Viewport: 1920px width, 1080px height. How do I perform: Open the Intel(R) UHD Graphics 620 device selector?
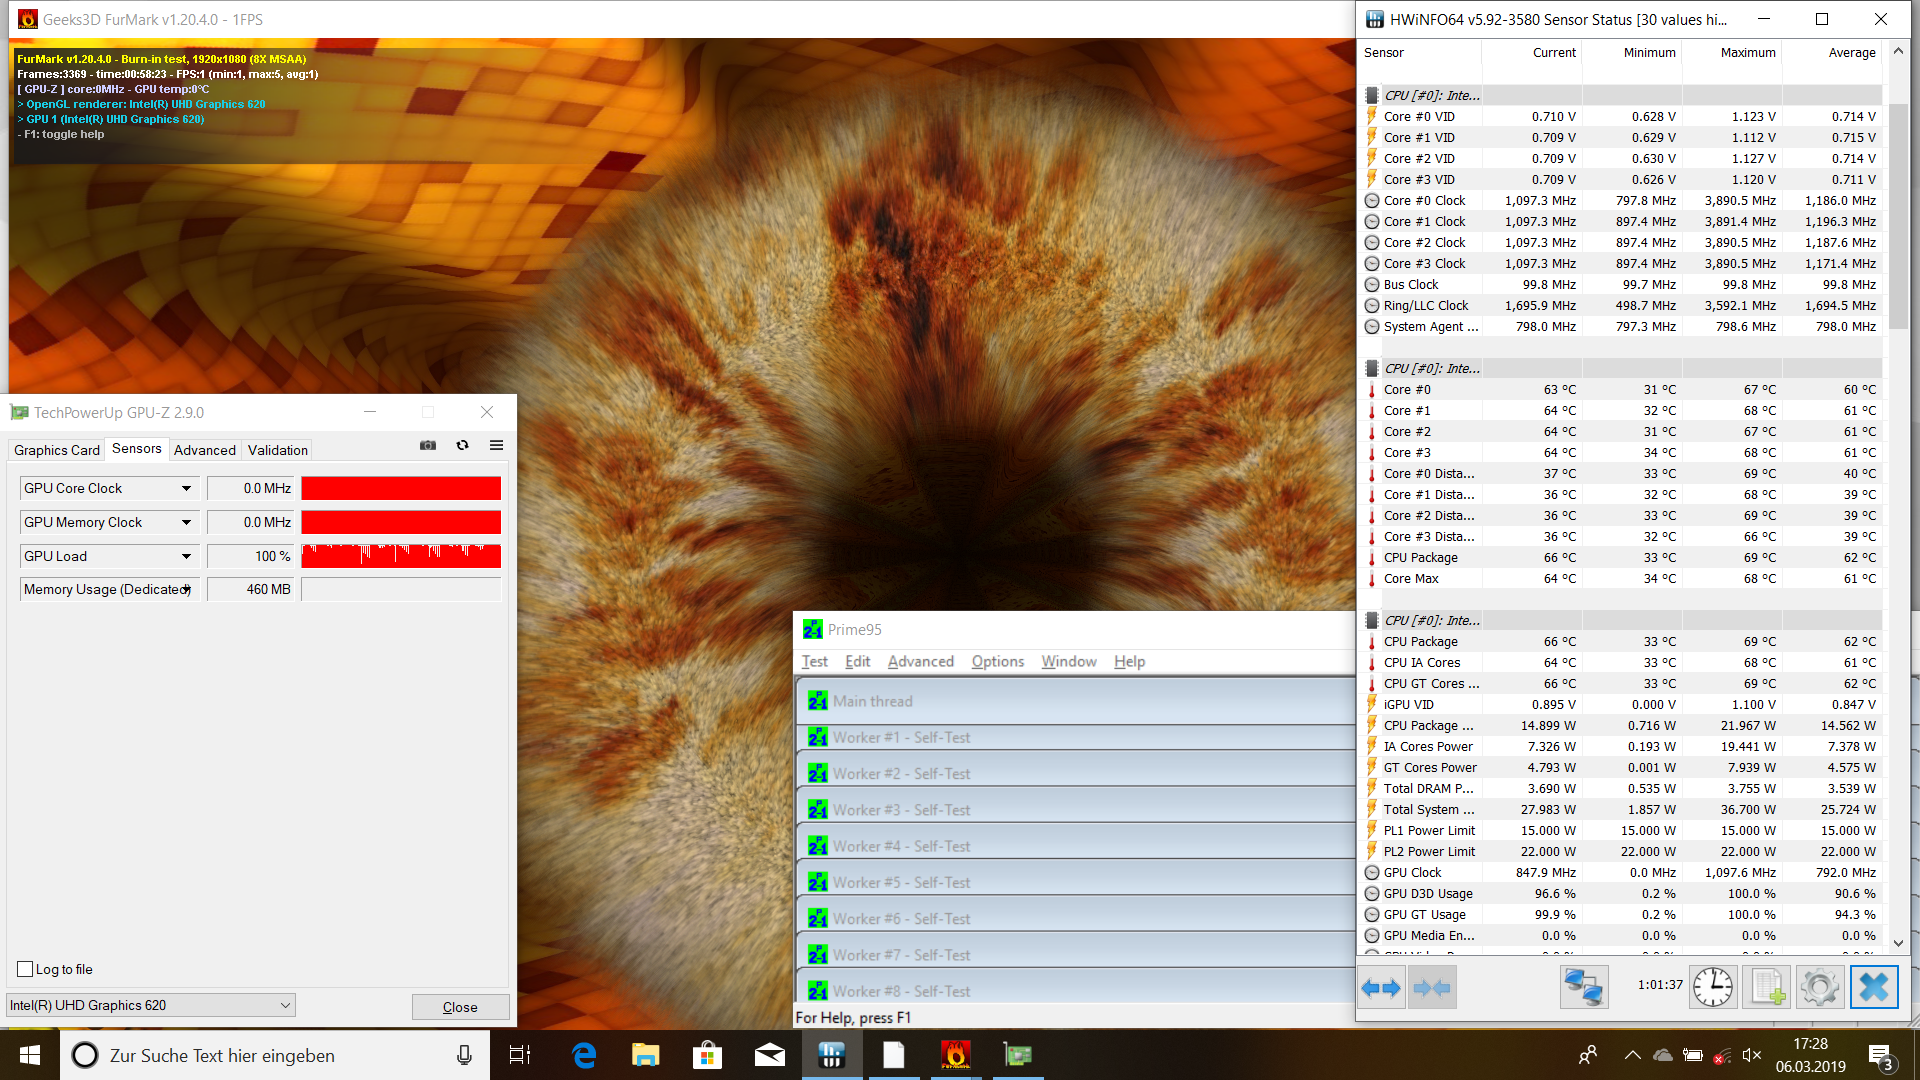151,1005
